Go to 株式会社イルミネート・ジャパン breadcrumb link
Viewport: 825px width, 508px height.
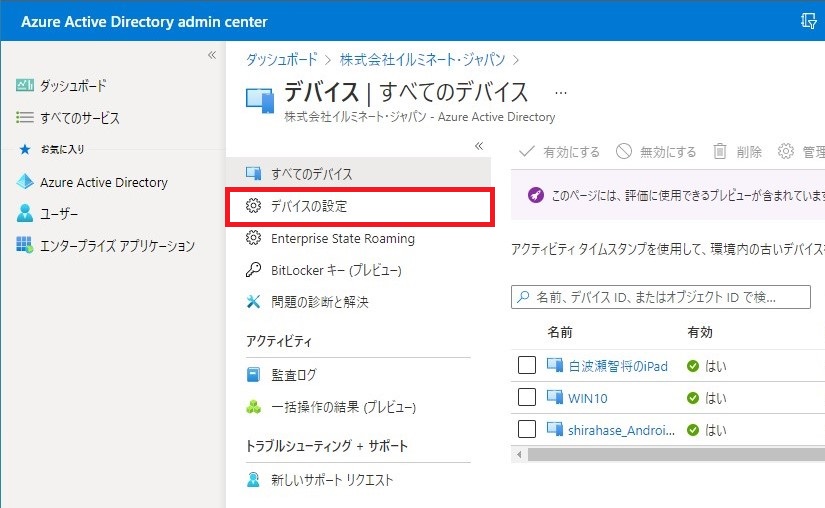(422, 59)
